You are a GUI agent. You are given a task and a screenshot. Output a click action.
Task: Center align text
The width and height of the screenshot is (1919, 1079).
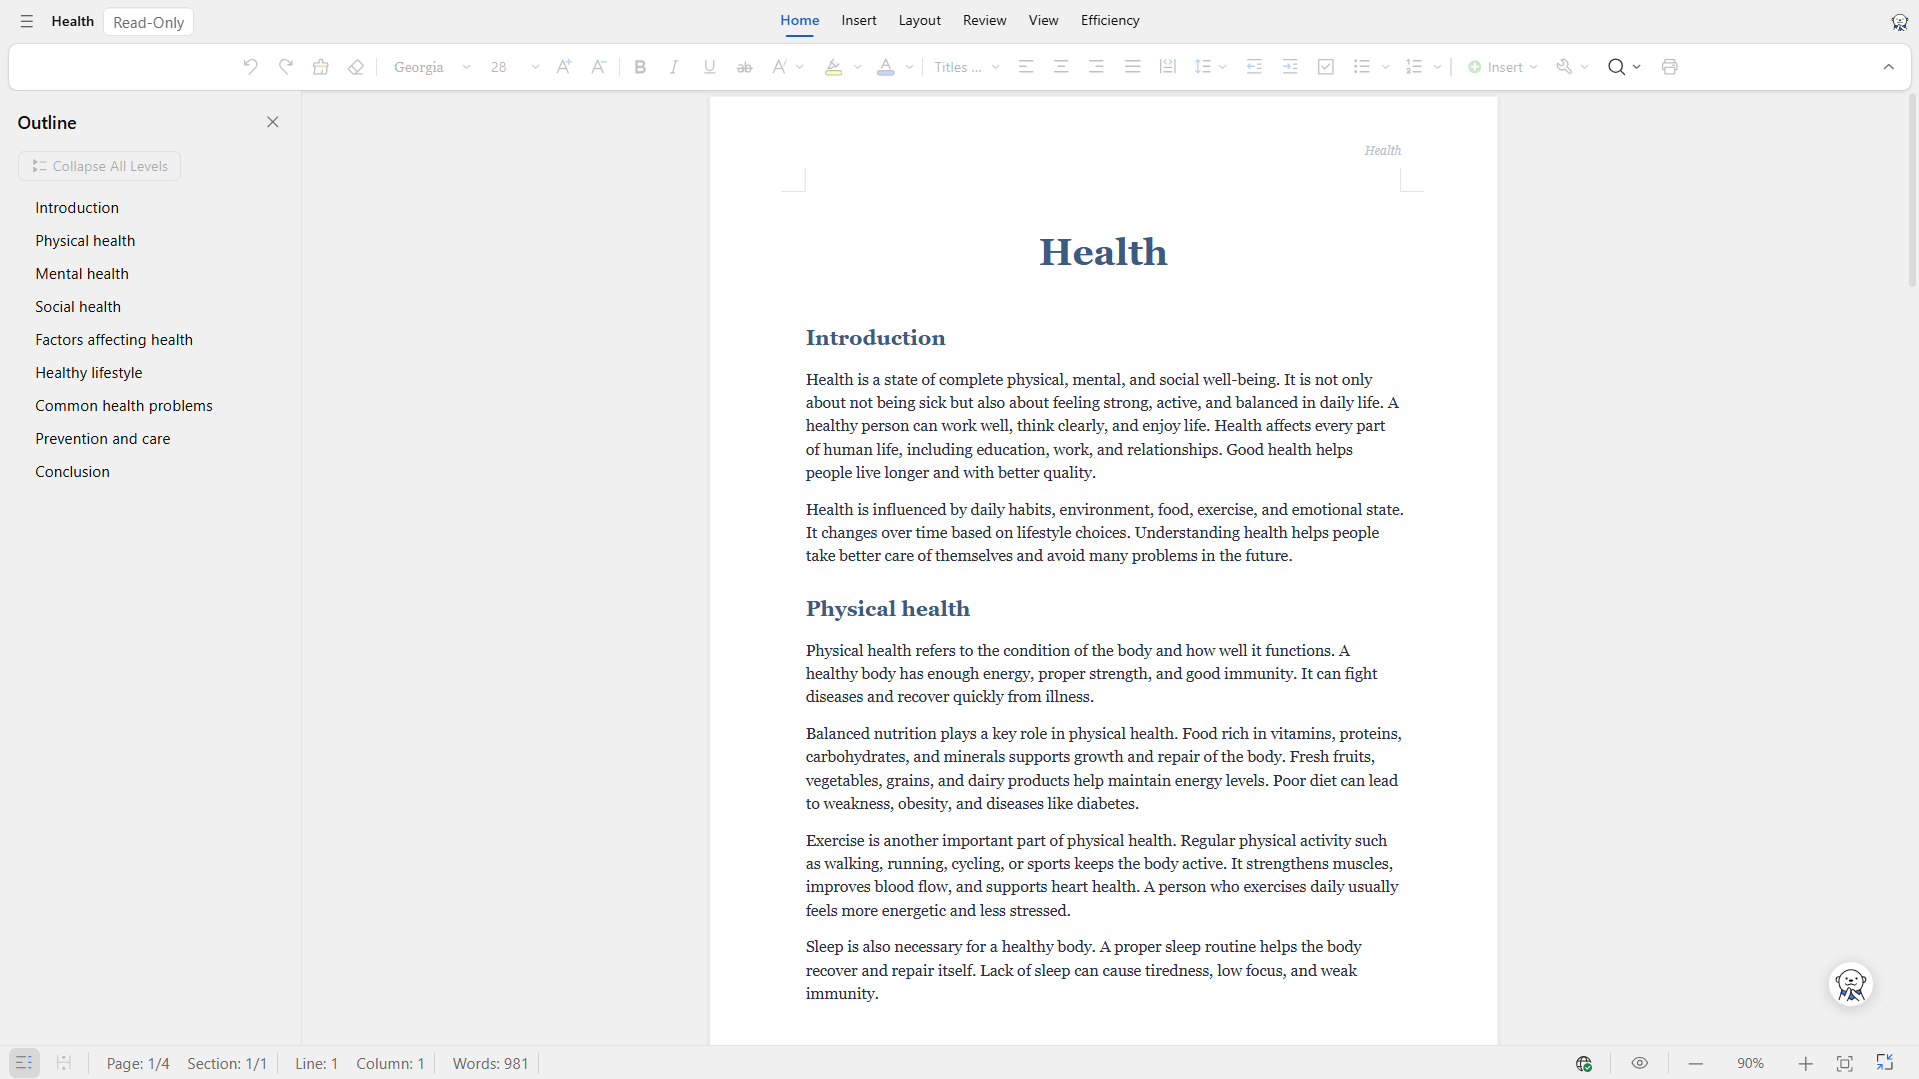[1061, 67]
